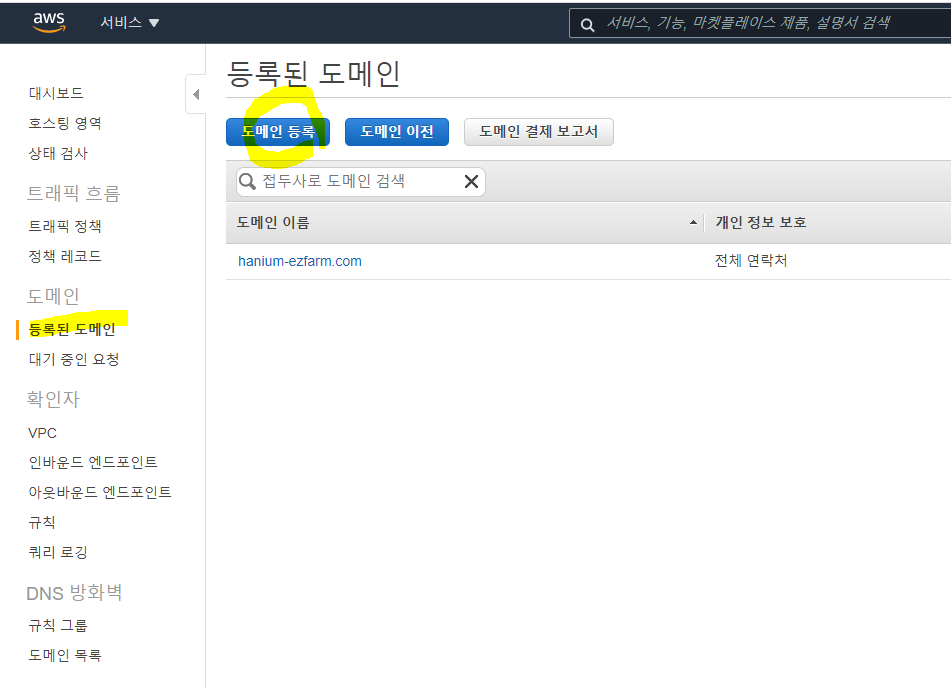
Task: Click the 트래픽 흐름 section heading
Action: click(x=73, y=194)
